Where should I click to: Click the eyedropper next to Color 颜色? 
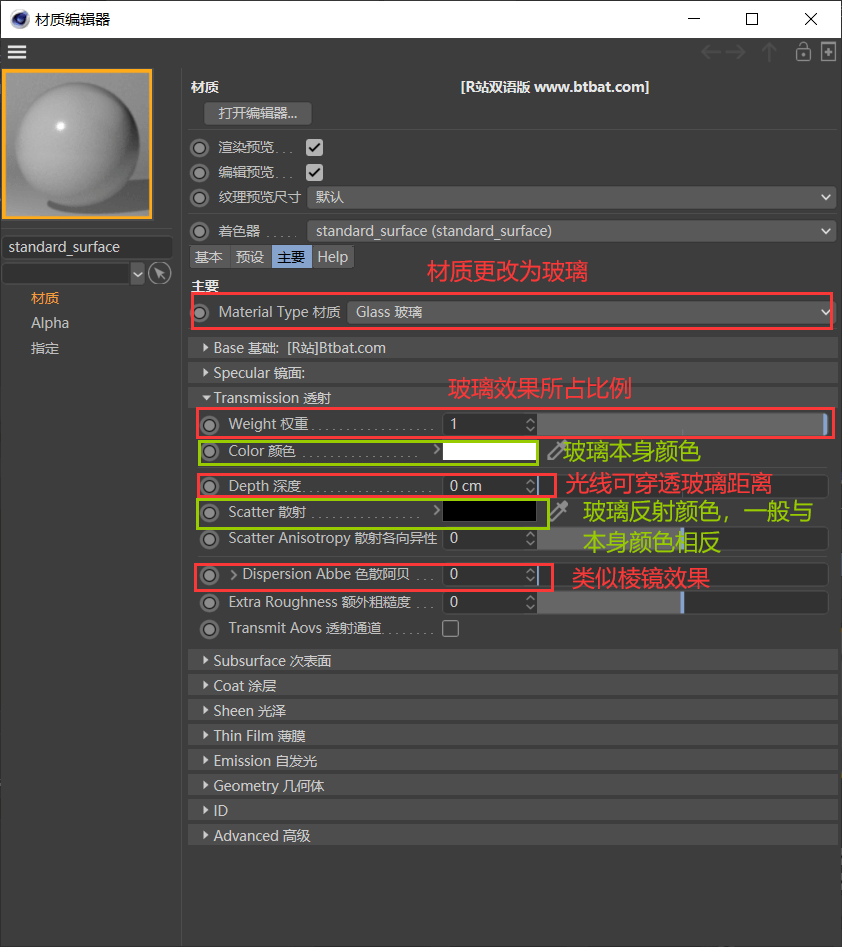tap(556, 451)
